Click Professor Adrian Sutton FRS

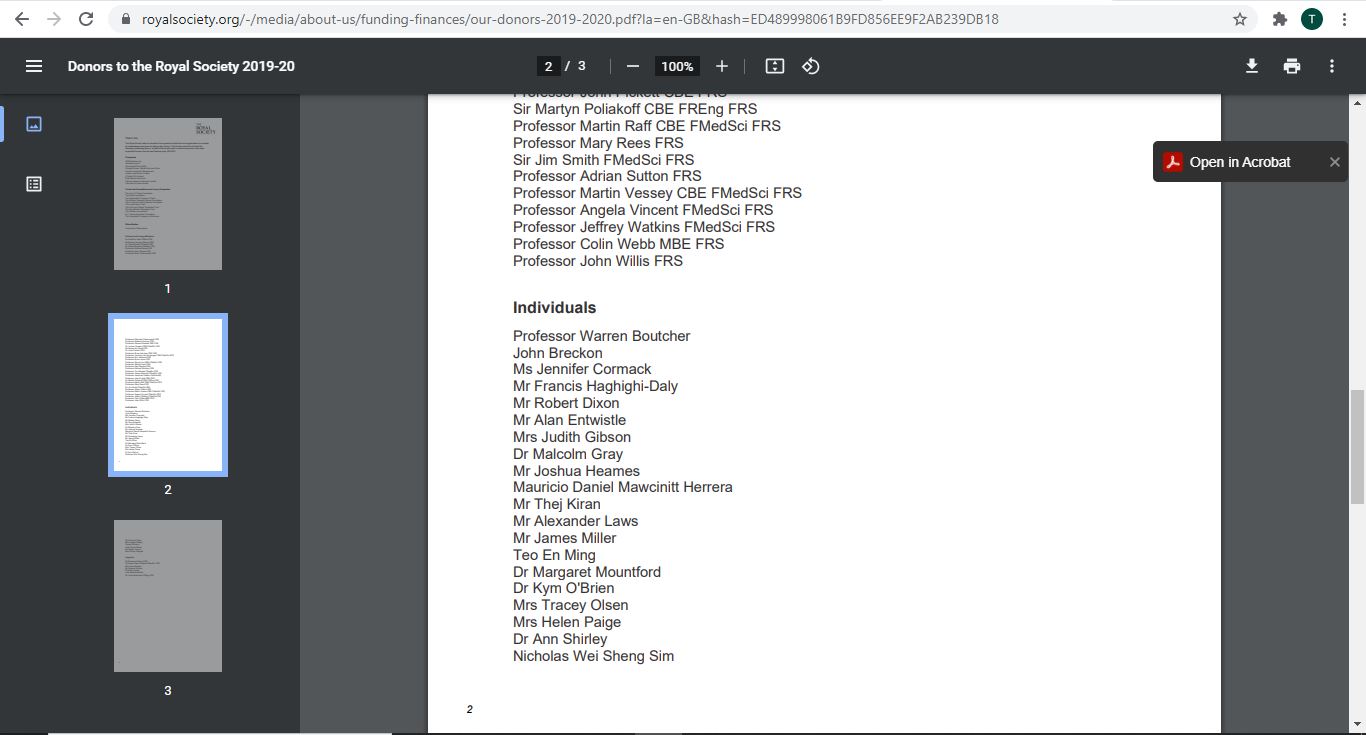607,176
